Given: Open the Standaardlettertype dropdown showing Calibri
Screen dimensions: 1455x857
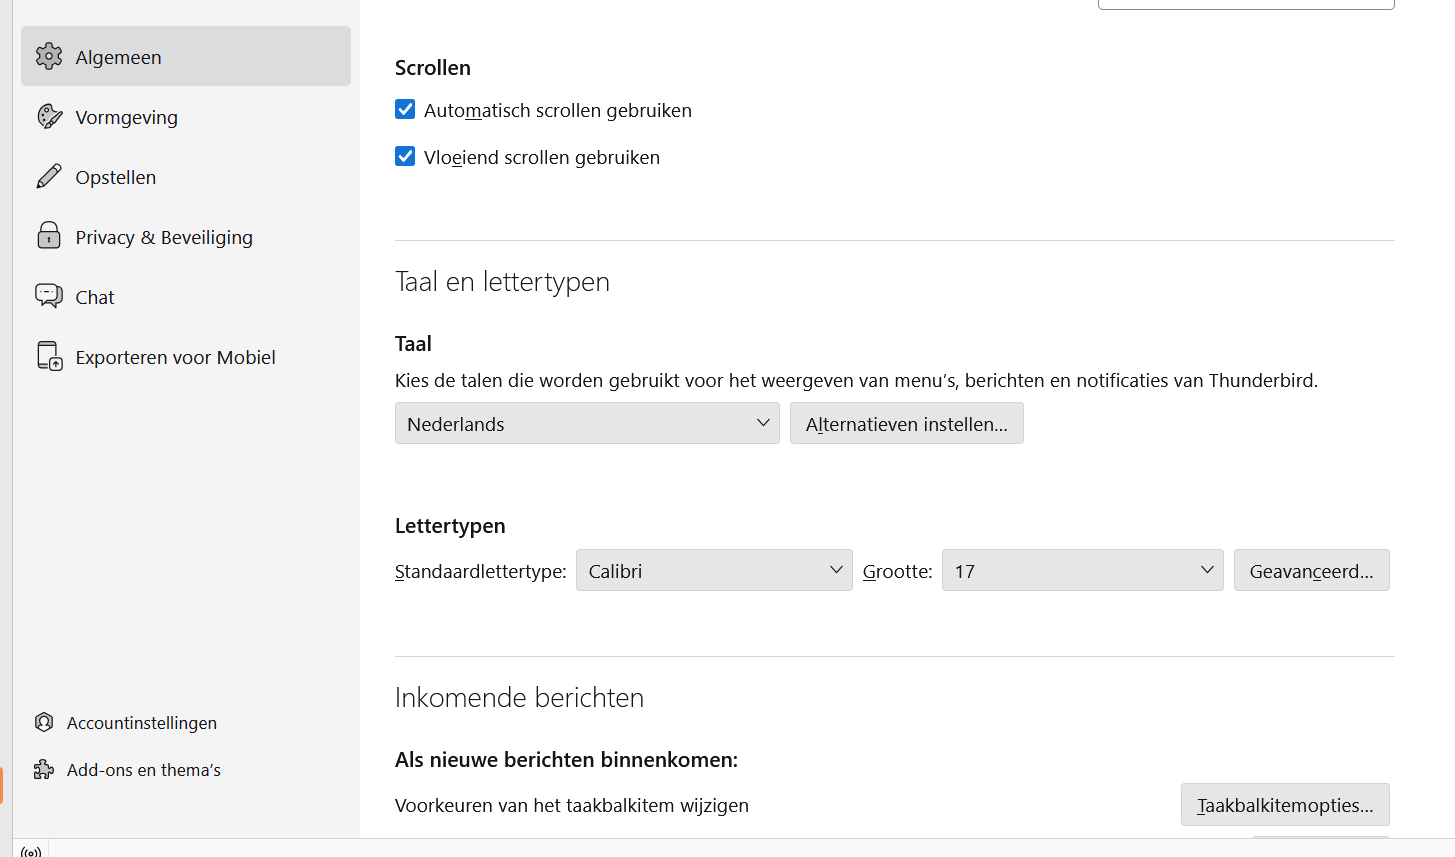Looking at the screenshot, I should click(713, 570).
